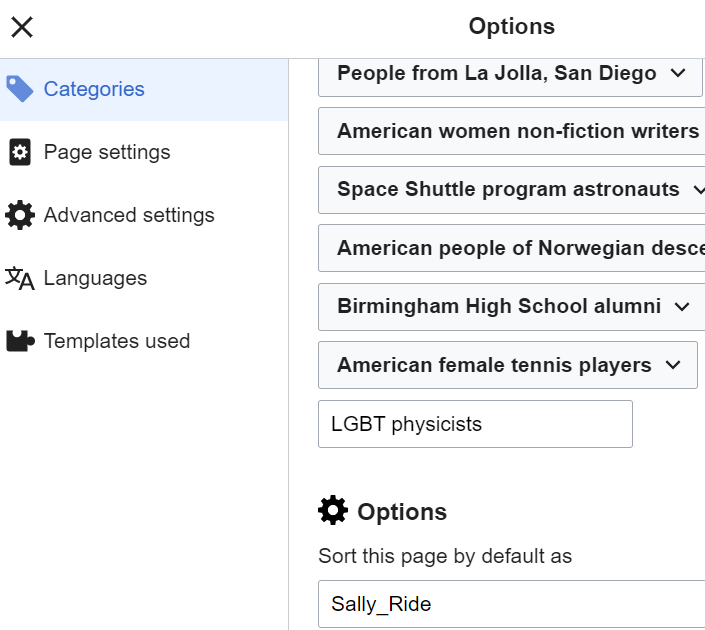Expand American female tennis players chevron

[673, 365]
